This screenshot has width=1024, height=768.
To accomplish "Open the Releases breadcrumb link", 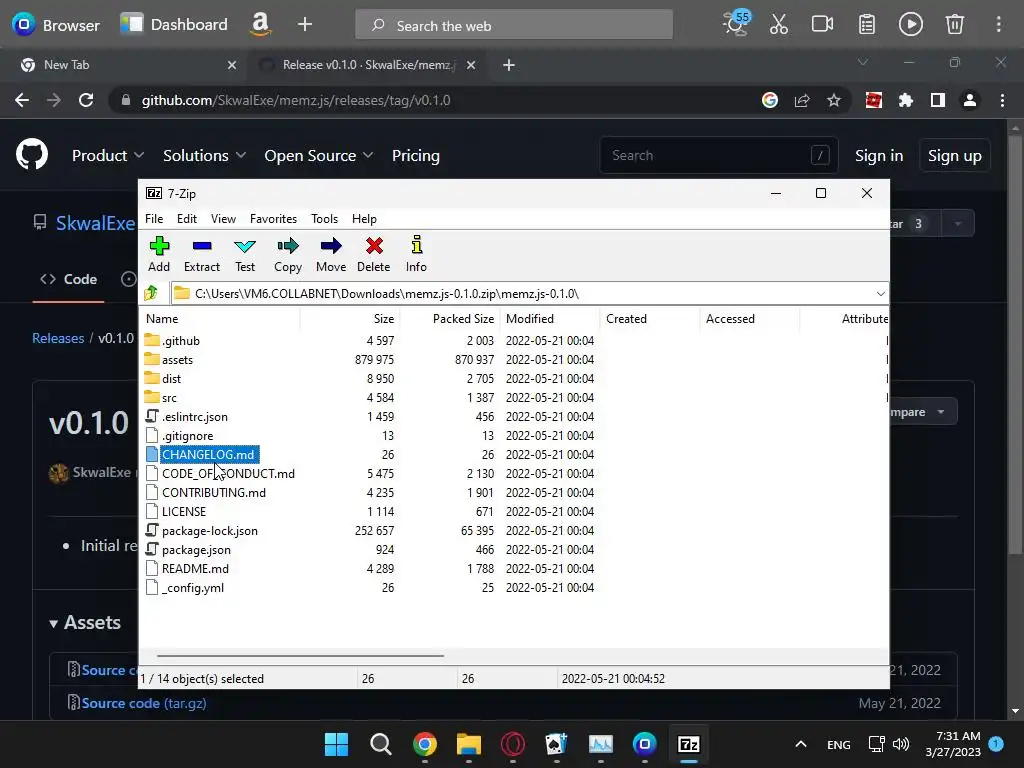I will pos(58,338).
